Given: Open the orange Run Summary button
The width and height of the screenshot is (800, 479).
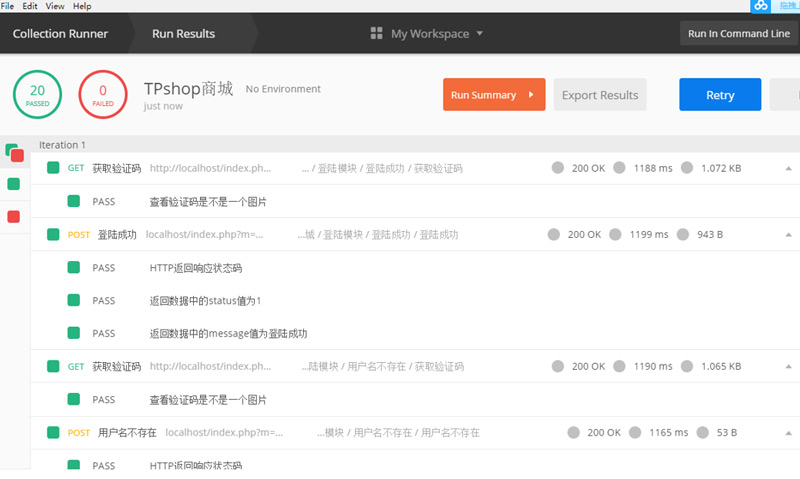Looking at the screenshot, I should coord(493,95).
